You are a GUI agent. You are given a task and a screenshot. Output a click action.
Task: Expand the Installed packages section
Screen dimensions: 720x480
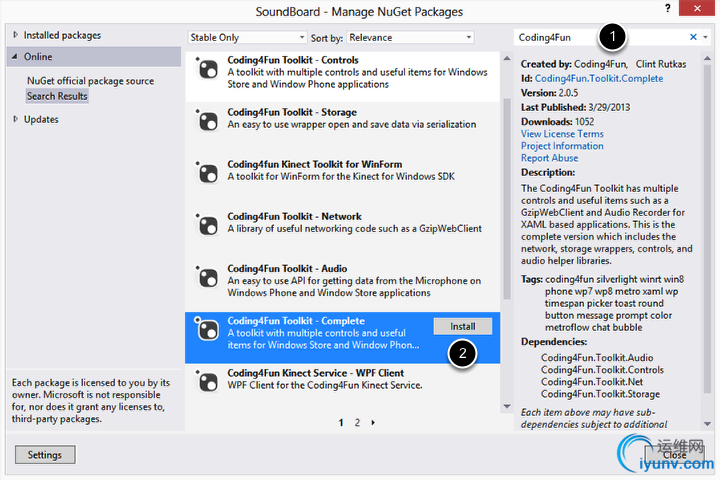tap(16, 35)
